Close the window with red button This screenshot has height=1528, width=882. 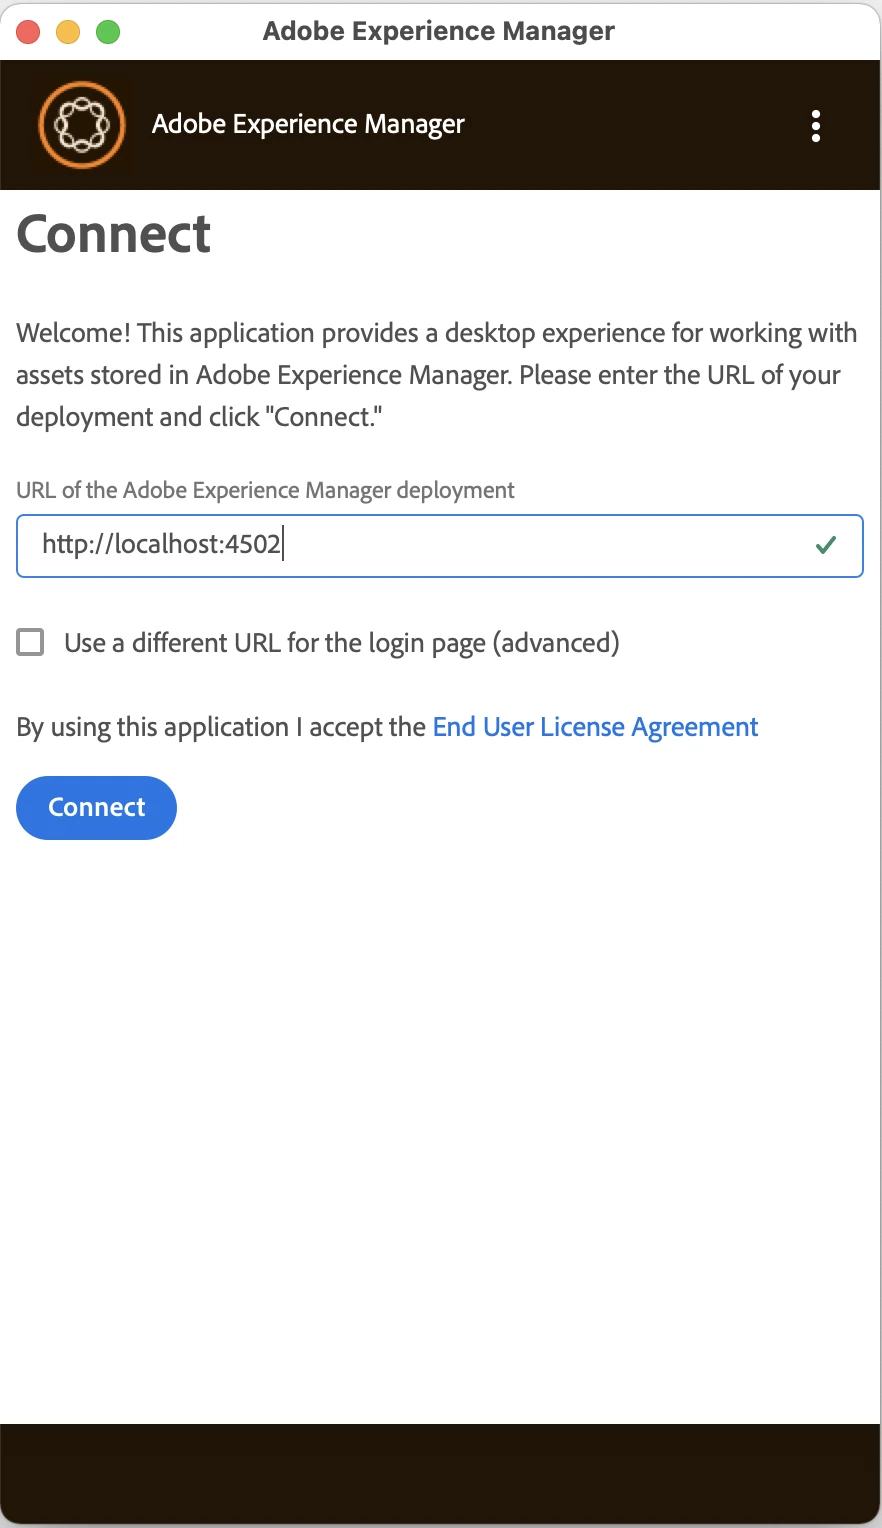click(29, 32)
